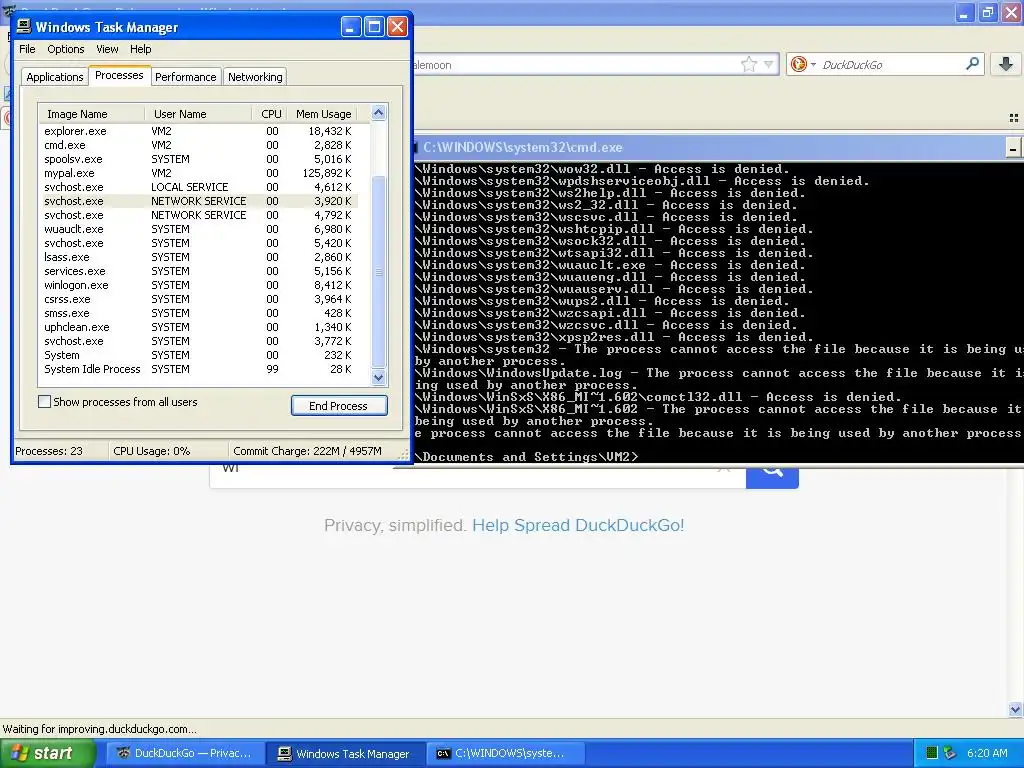This screenshot has width=1024, height=768.
Task: Select svchost.exe row using 5,420 K
Action: coord(199,243)
